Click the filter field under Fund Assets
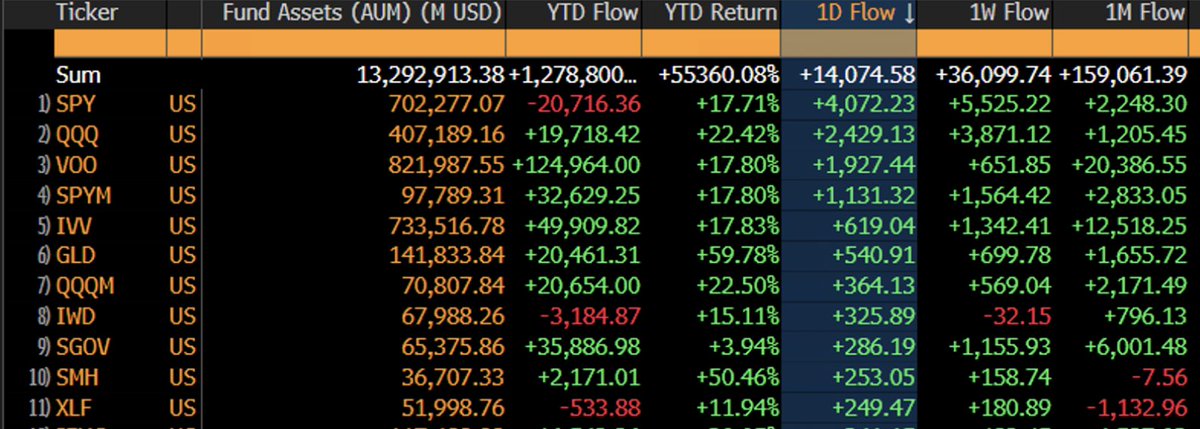1200x429 pixels. (x=354, y=44)
